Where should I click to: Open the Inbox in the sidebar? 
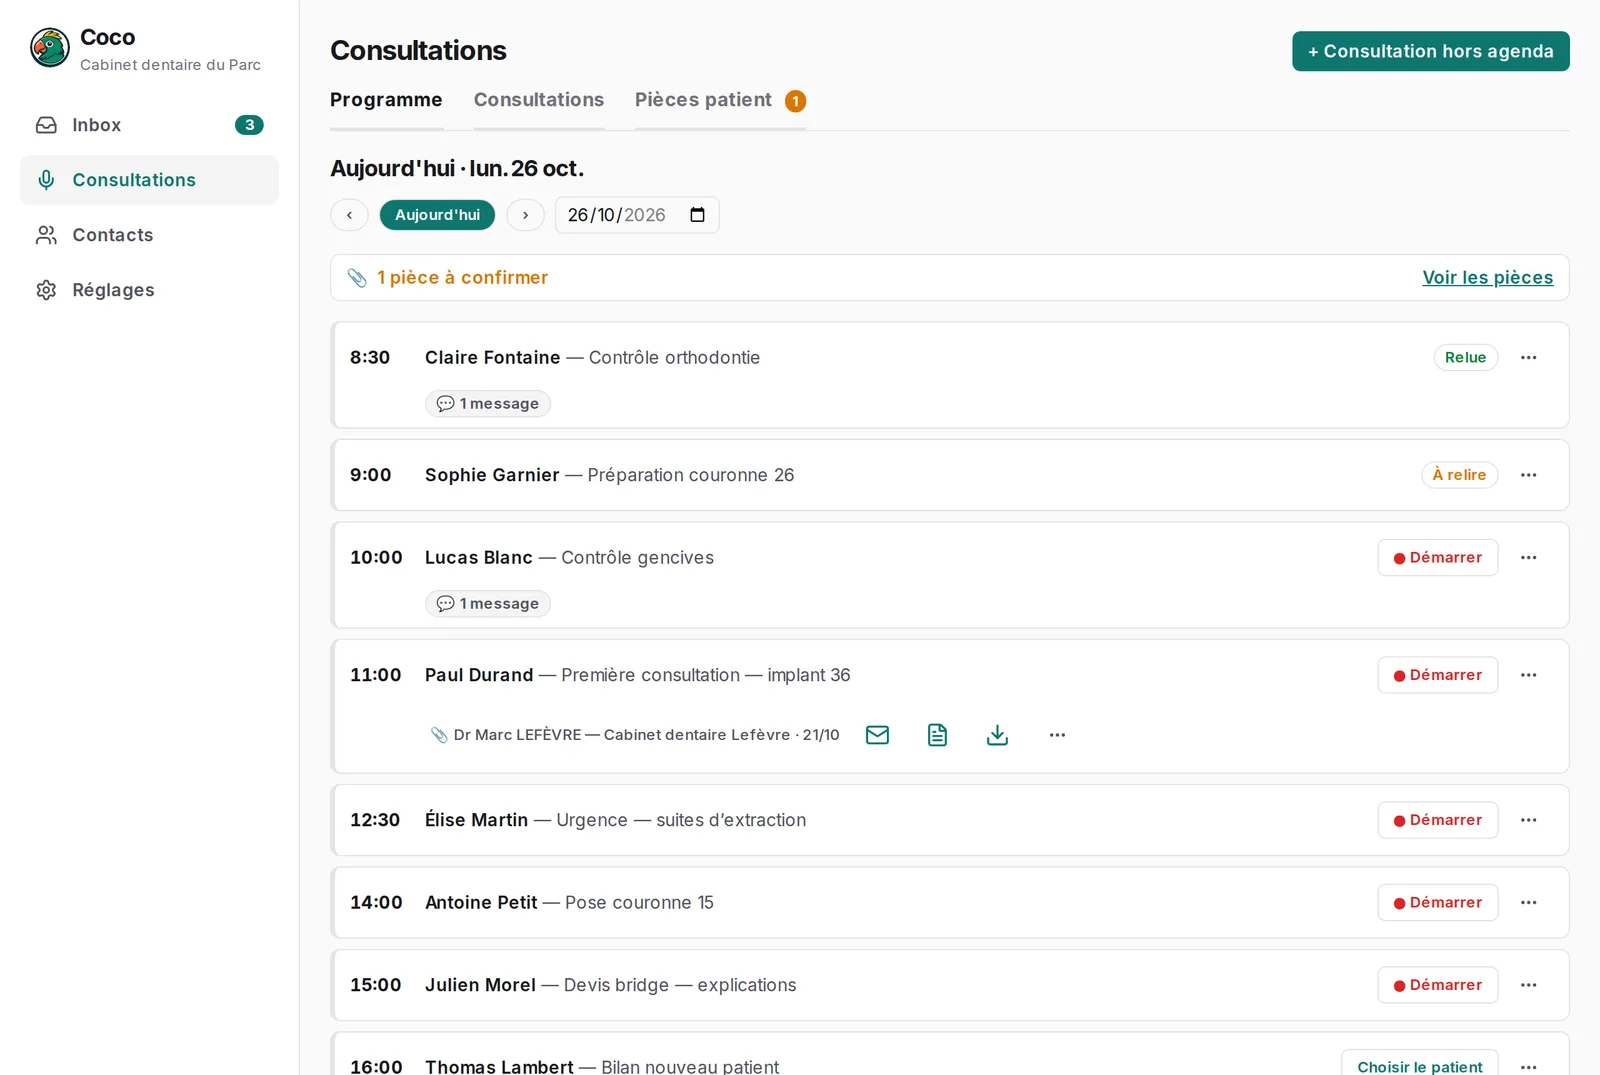pos(149,125)
